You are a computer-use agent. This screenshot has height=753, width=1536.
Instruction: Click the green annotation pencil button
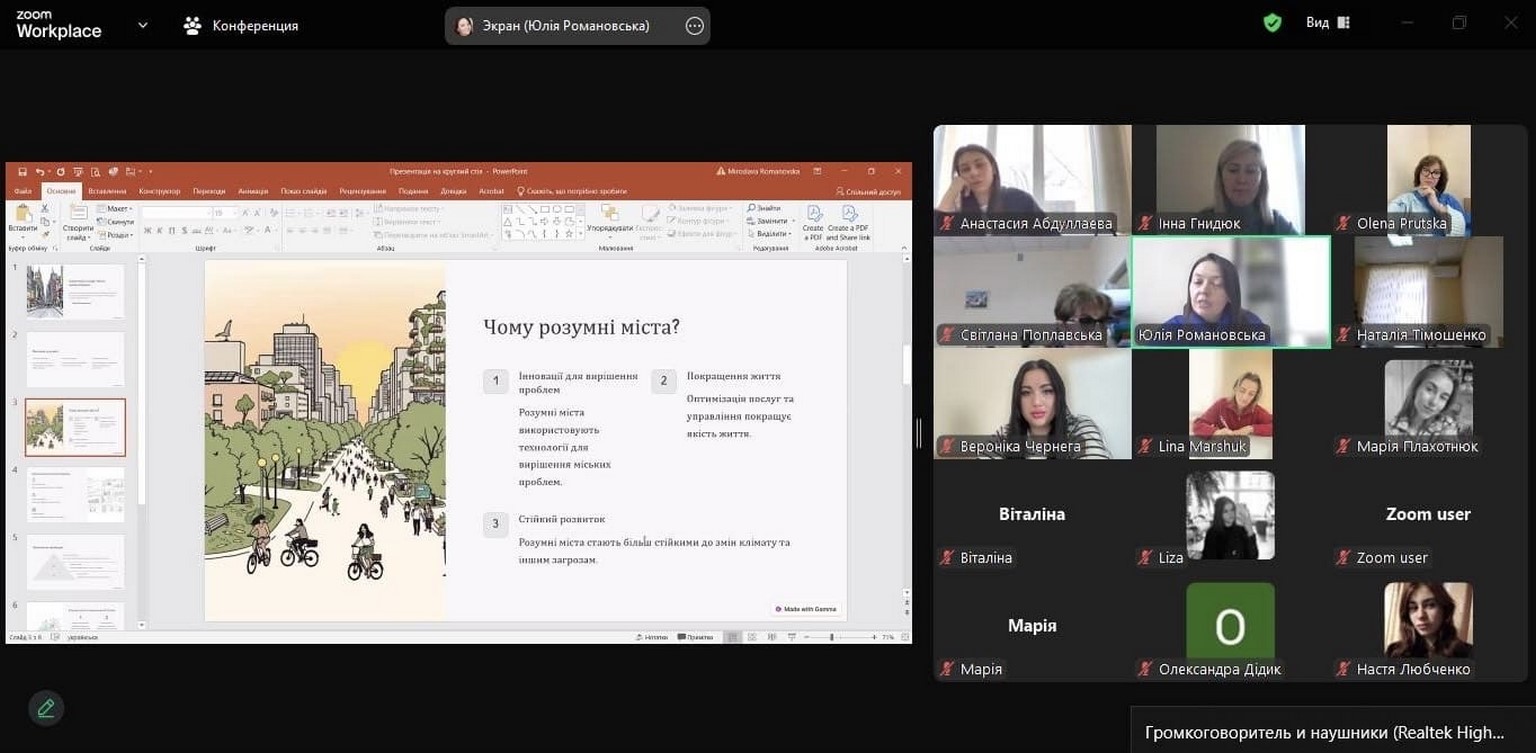pyautogui.click(x=46, y=708)
